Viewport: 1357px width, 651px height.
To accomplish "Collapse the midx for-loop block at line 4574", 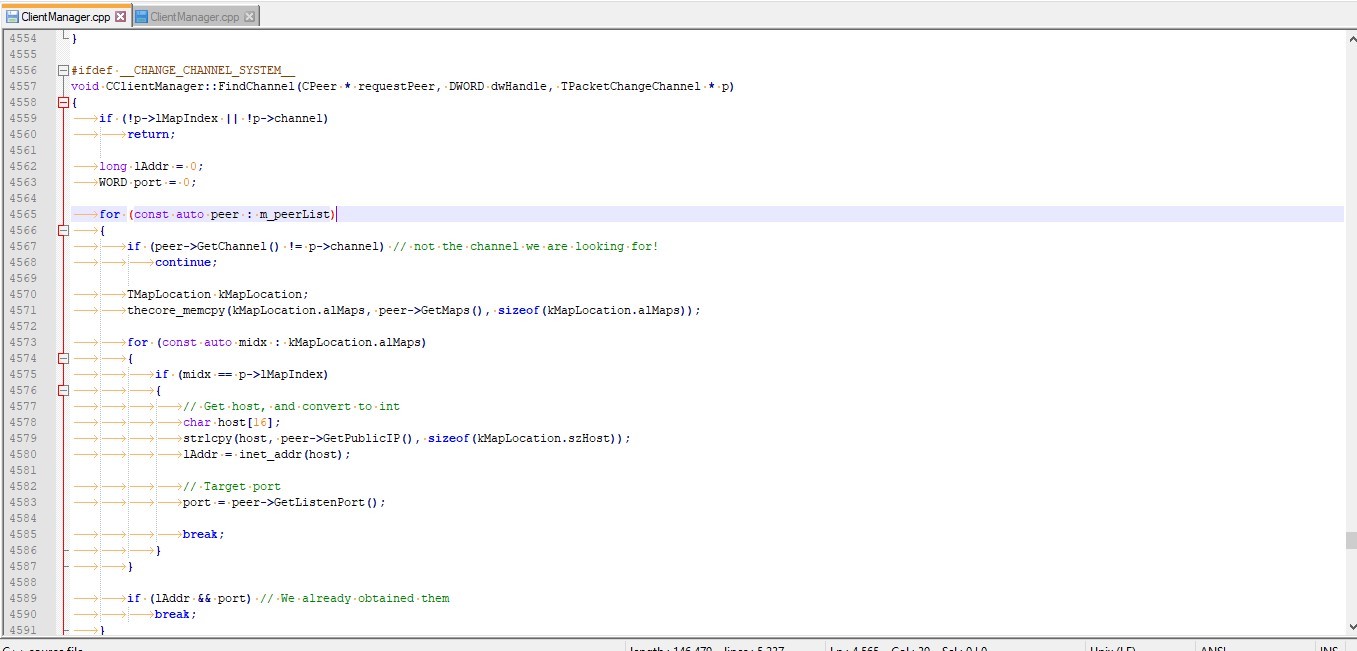I will click(x=64, y=358).
